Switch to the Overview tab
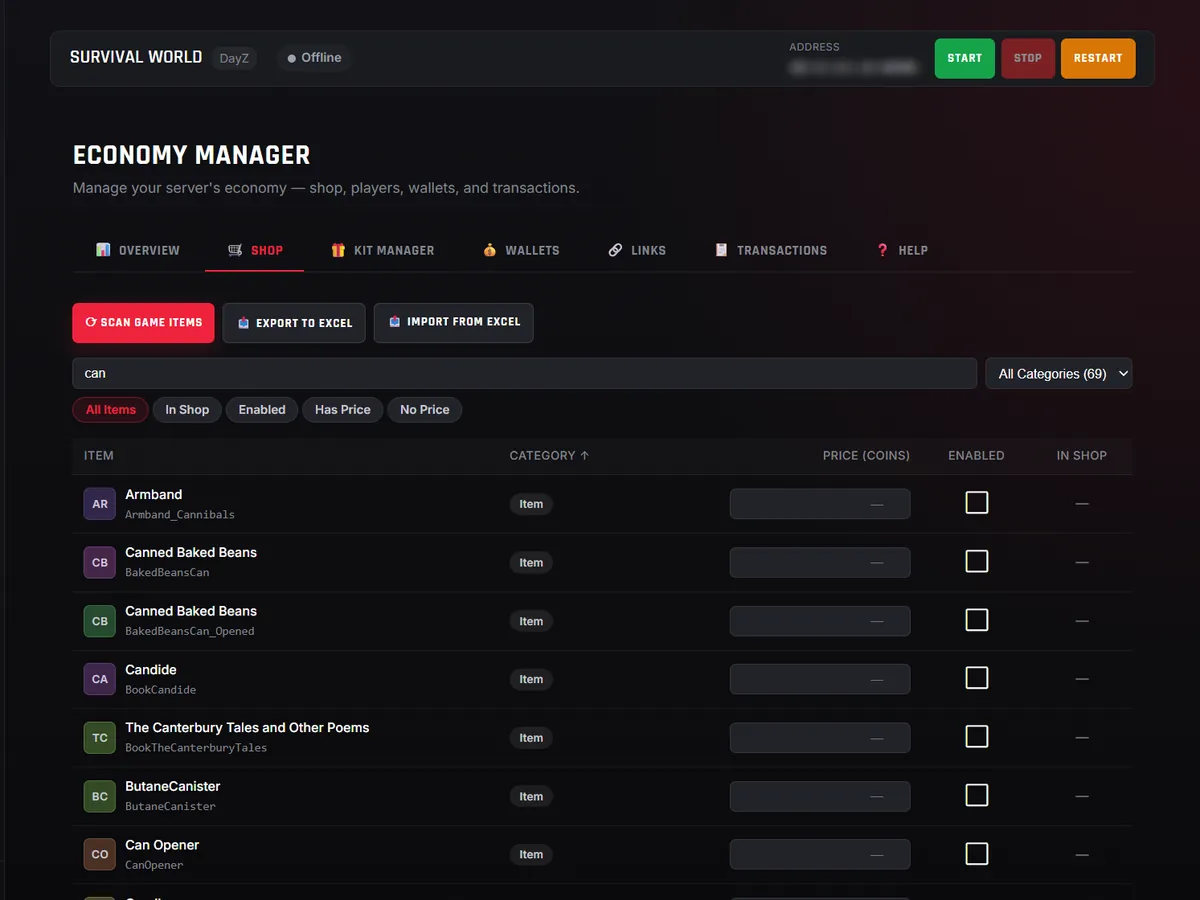This screenshot has height=900, width=1200. pyautogui.click(x=138, y=250)
